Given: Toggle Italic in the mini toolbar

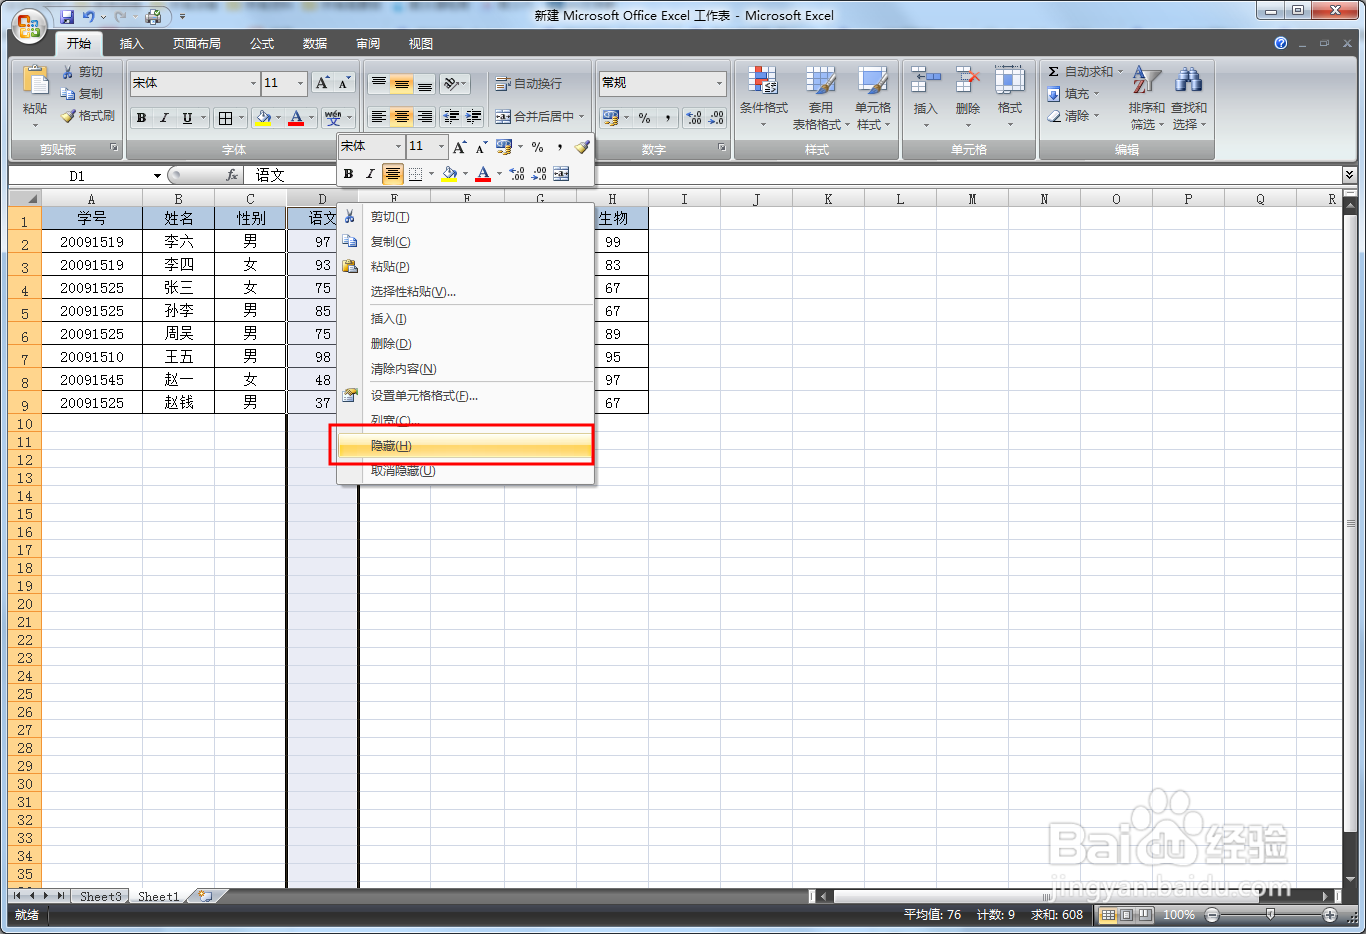Looking at the screenshot, I should [370, 174].
